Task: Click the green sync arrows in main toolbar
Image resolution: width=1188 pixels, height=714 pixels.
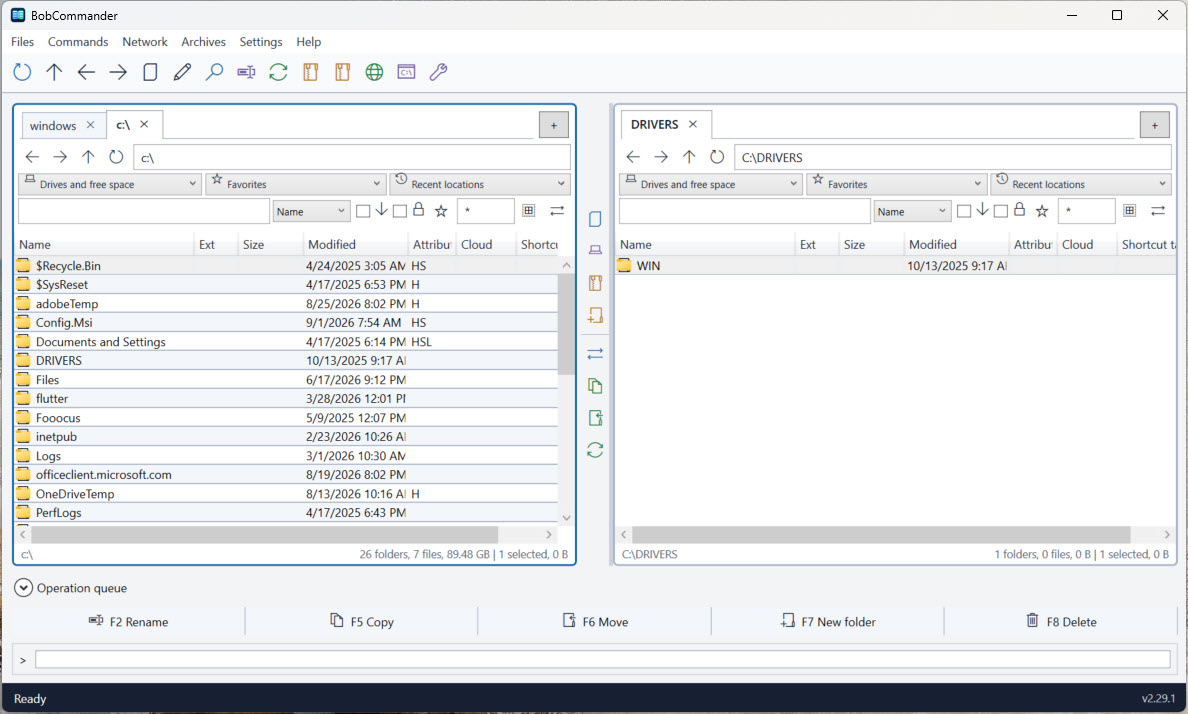Action: 278,72
